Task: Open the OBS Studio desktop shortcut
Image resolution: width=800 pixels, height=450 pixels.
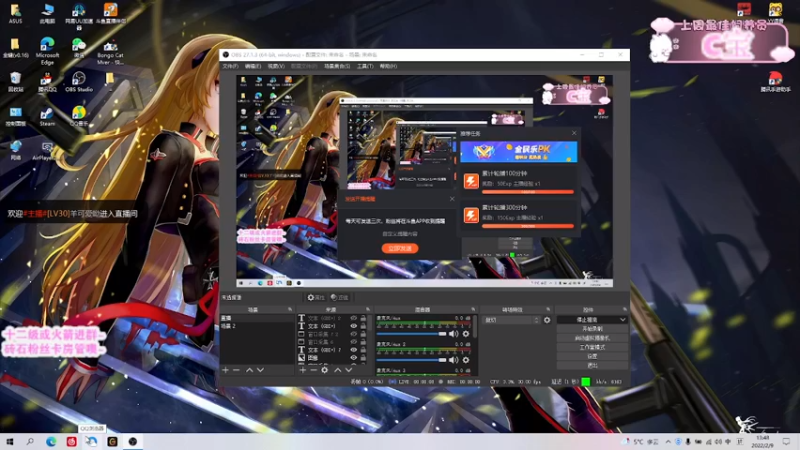Action: (79, 81)
